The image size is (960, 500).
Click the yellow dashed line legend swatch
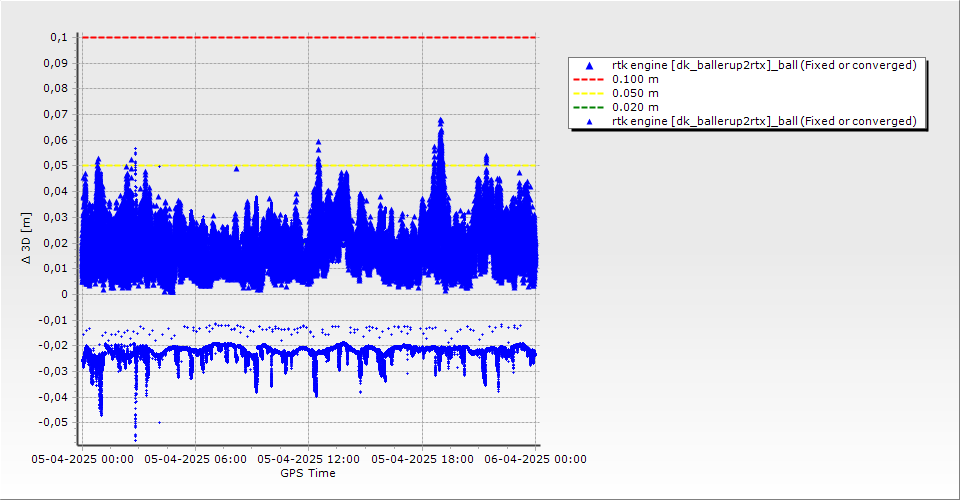pyautogui.click(x=589, y=93)
